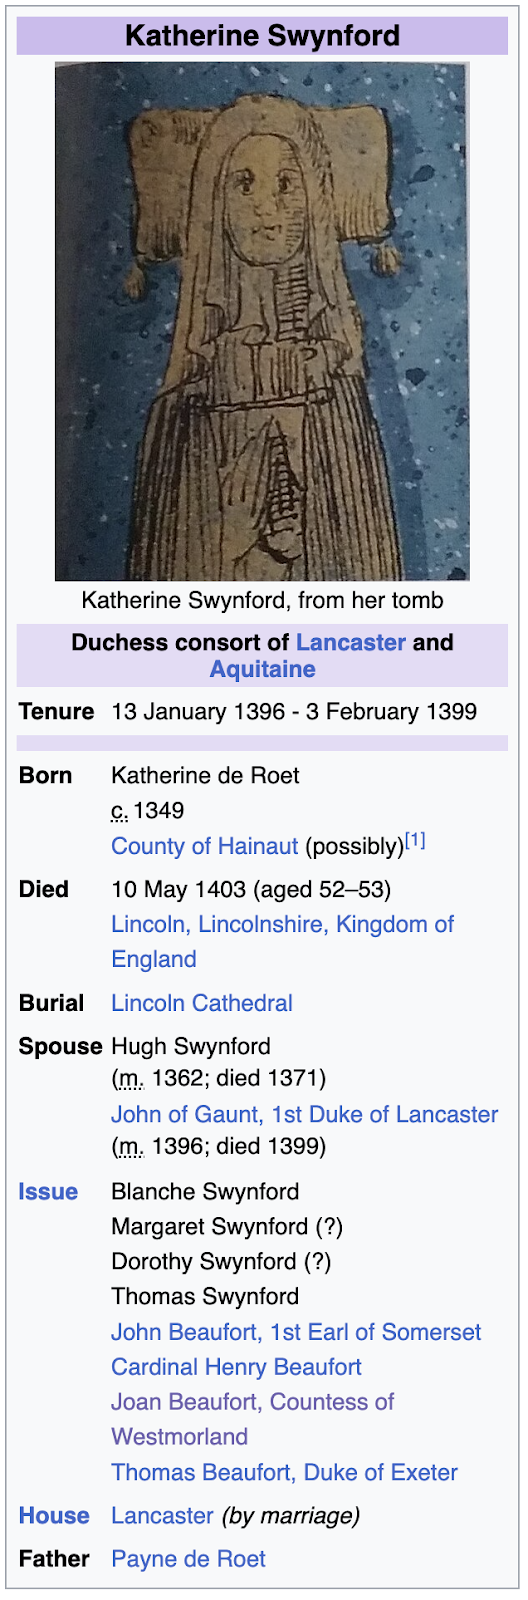This screenshot has height=1600, width=528.
Task: Click the House label link
Action: [54, 1516]
